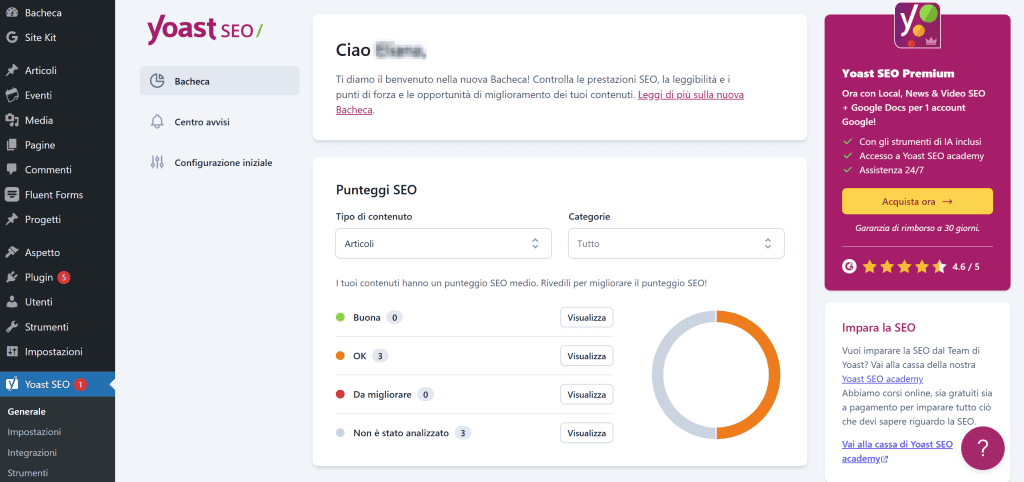Switch to Yoast Bacheca tab
This screenshot has width=1024, height=482.
click(219, 81)
